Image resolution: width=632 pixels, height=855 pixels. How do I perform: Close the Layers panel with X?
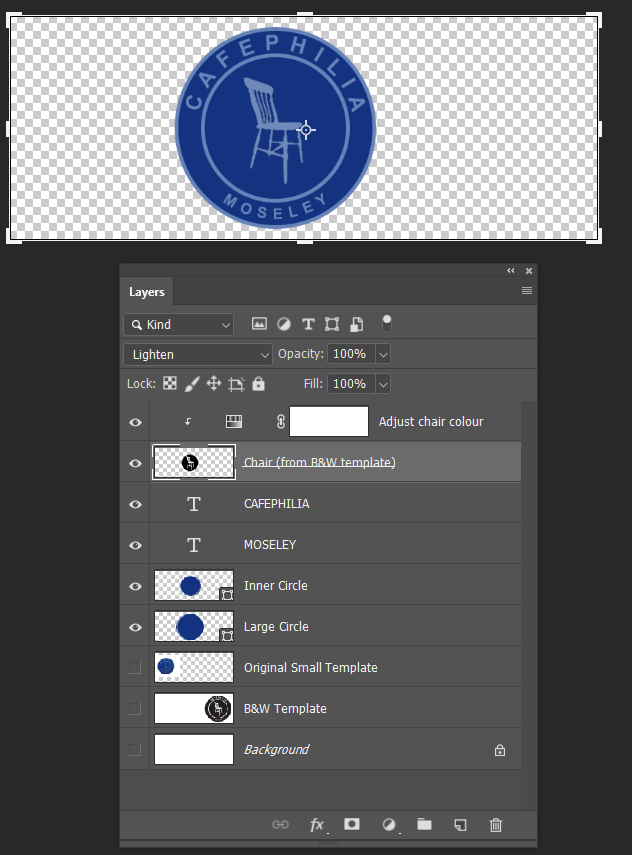[x=529, y=270]
